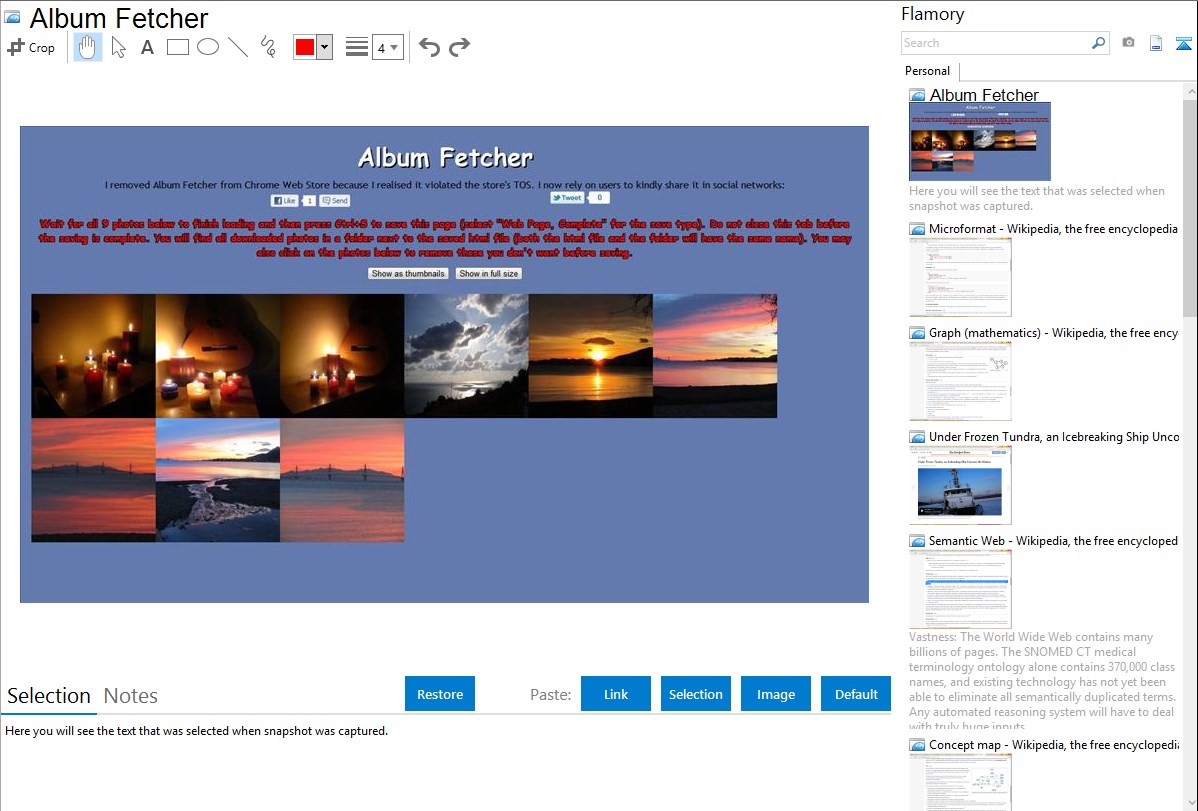Click into the Flamory search field

point(996,43)
